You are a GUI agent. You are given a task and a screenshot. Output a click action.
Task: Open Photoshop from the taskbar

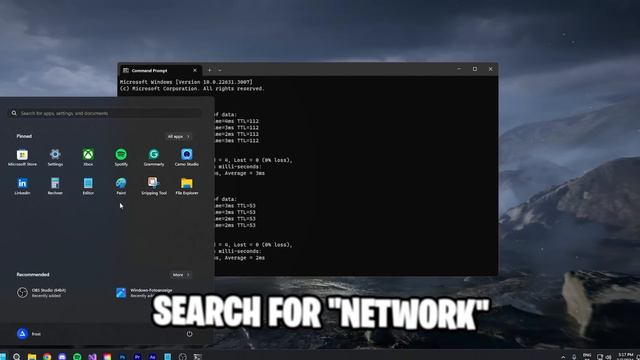click(122, 357)
